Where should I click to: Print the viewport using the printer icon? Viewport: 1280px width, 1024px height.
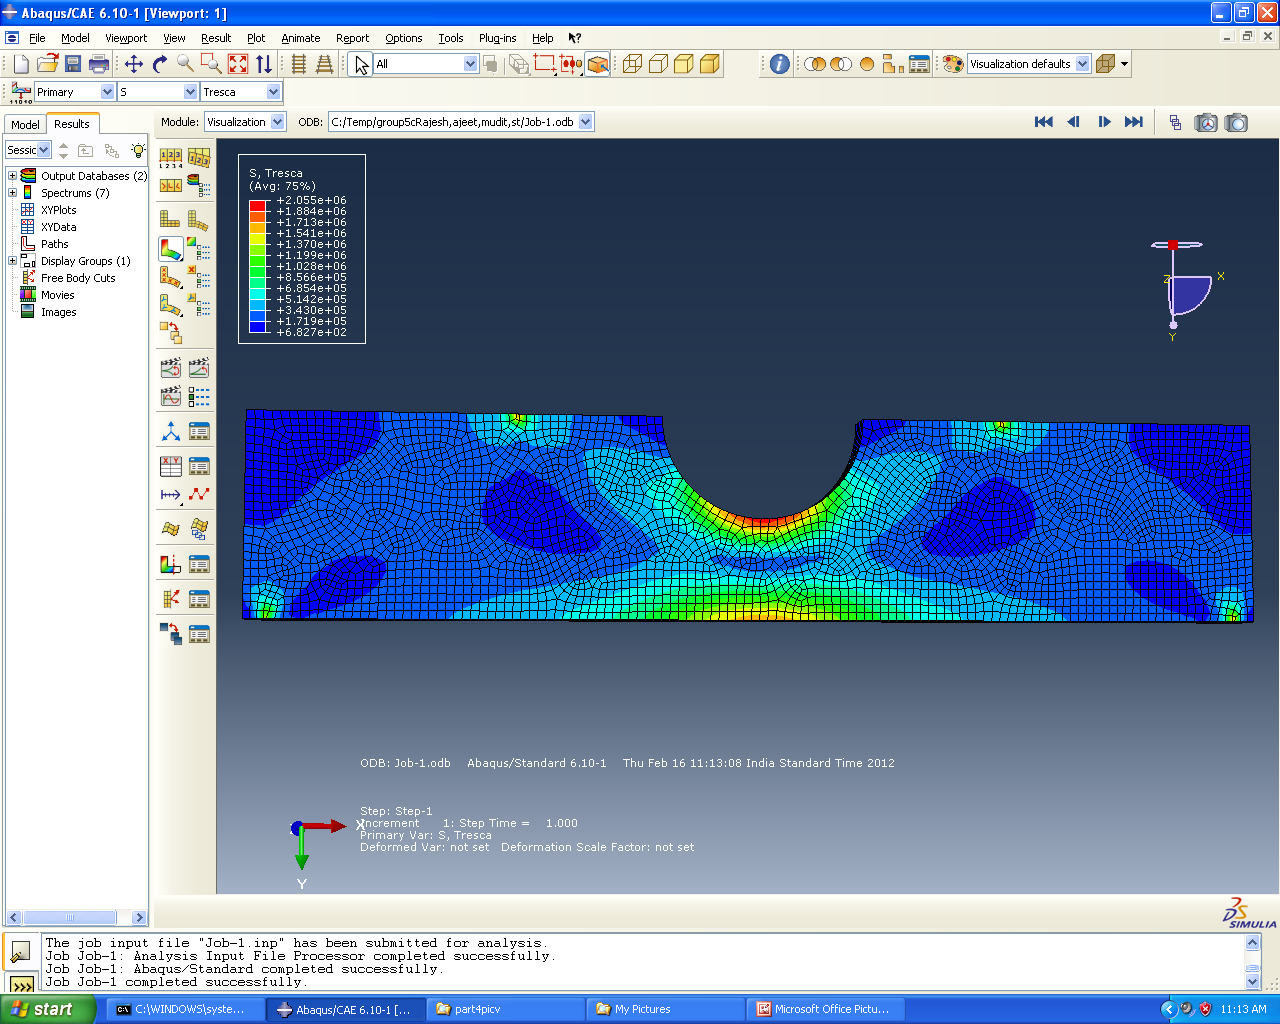tap(99, 64)
